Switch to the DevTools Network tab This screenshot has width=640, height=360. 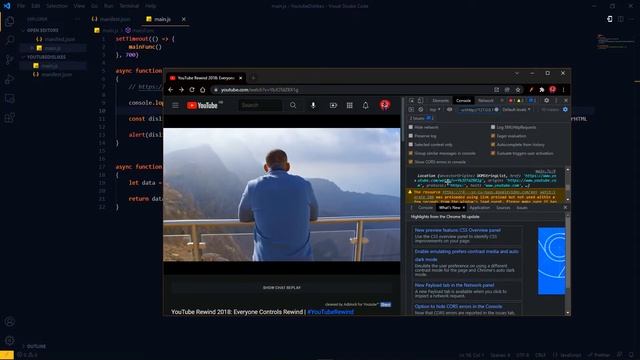[485, 100]
